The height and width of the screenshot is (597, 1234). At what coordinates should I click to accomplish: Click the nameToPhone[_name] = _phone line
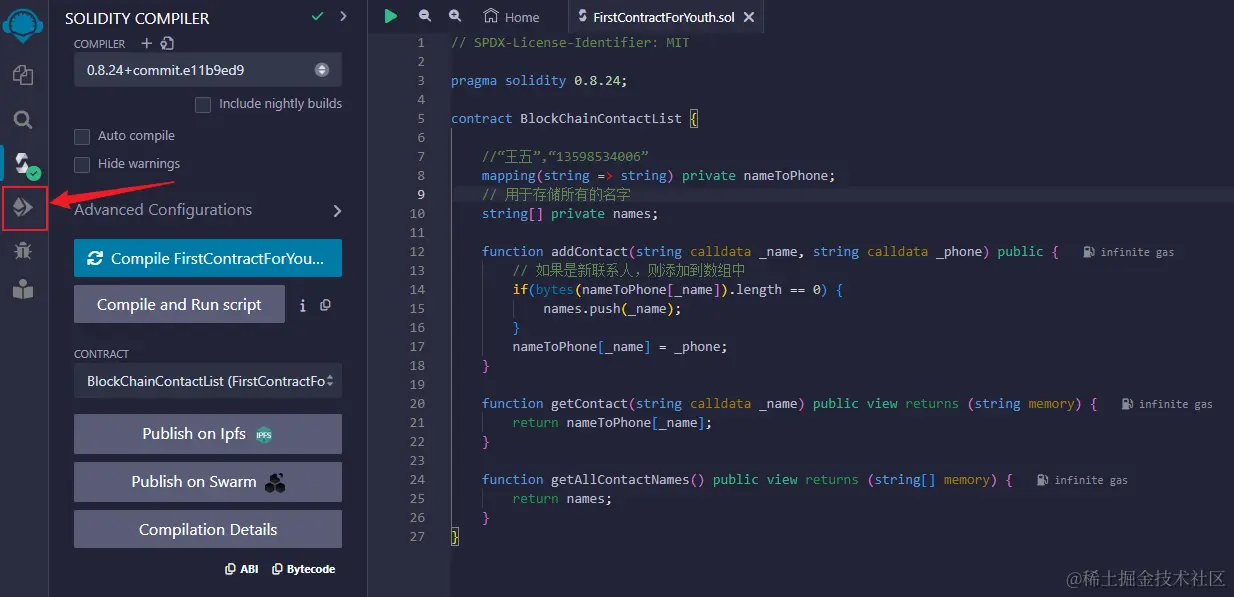pos(620,347)
